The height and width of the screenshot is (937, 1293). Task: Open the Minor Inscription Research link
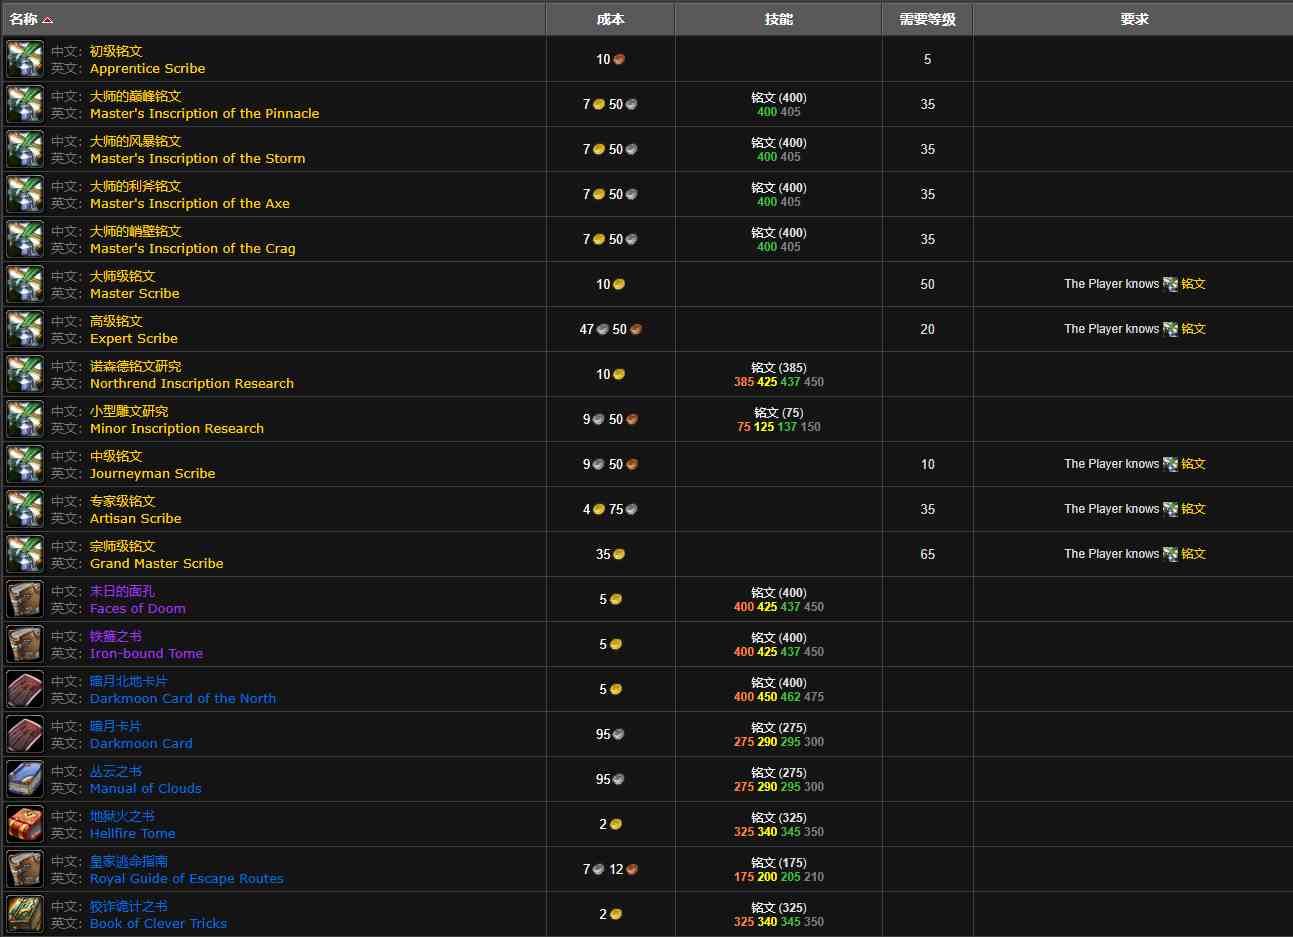[x=176, y=428]
